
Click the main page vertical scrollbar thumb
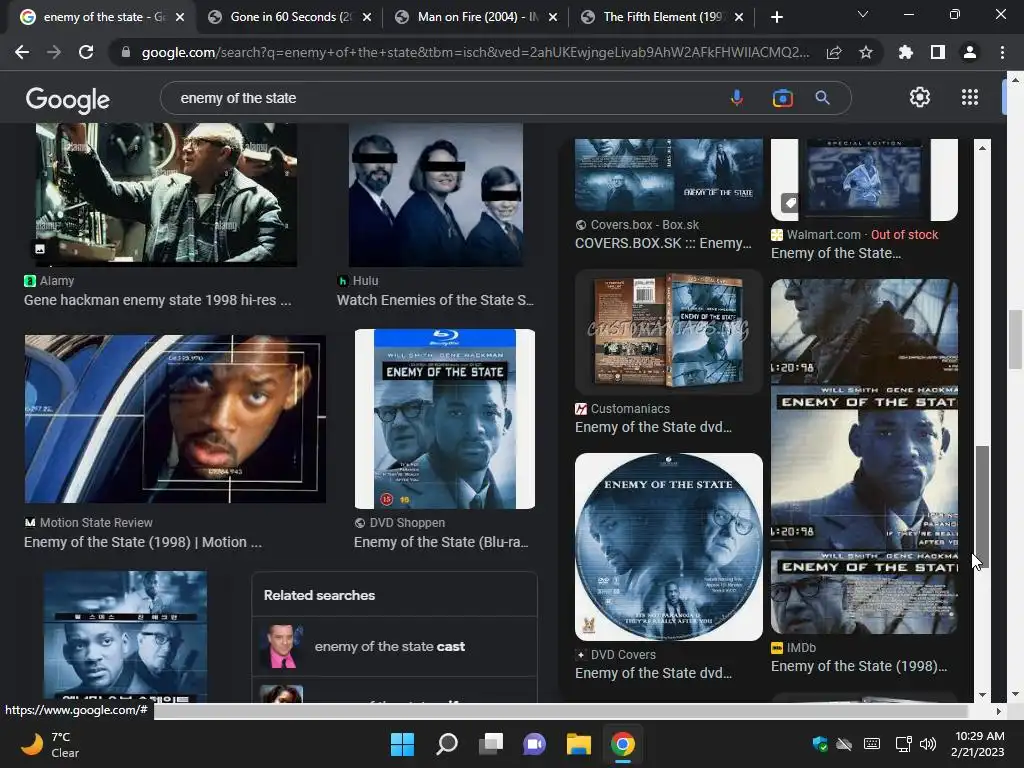point(1015,340)
